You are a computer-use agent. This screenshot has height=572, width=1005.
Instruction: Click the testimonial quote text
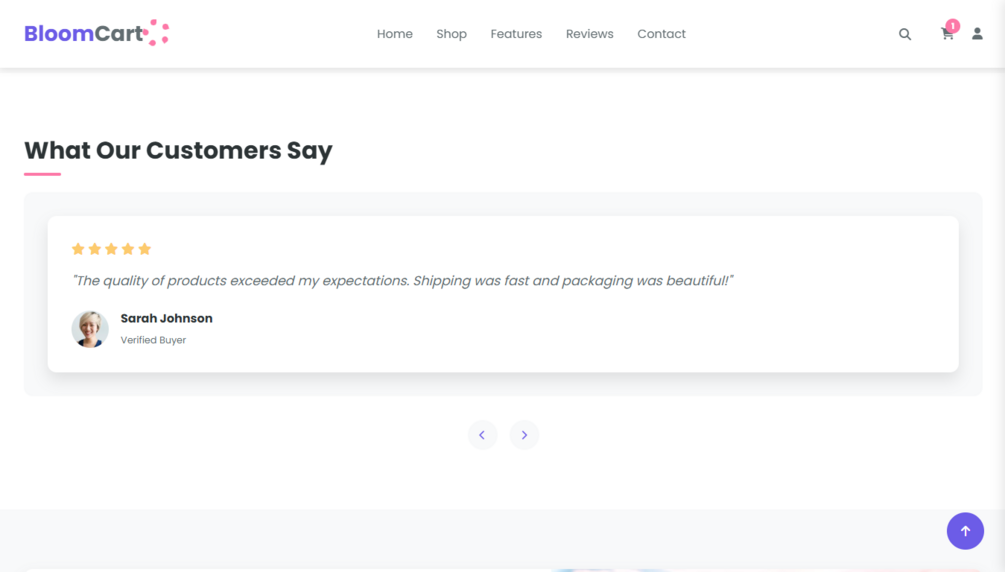(x=403, y=281)
